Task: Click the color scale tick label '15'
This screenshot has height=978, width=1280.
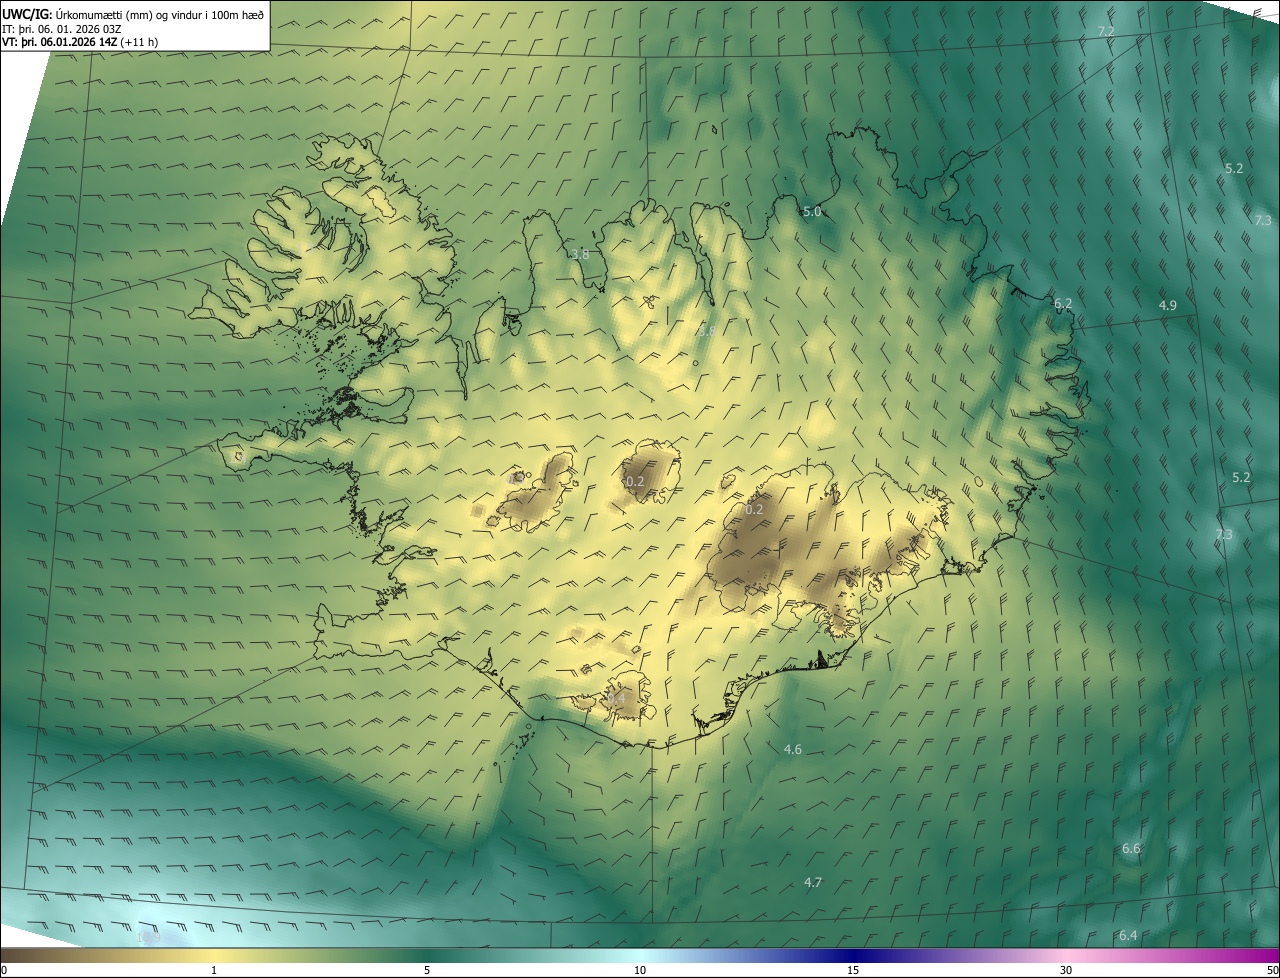Action: (853, 970)
